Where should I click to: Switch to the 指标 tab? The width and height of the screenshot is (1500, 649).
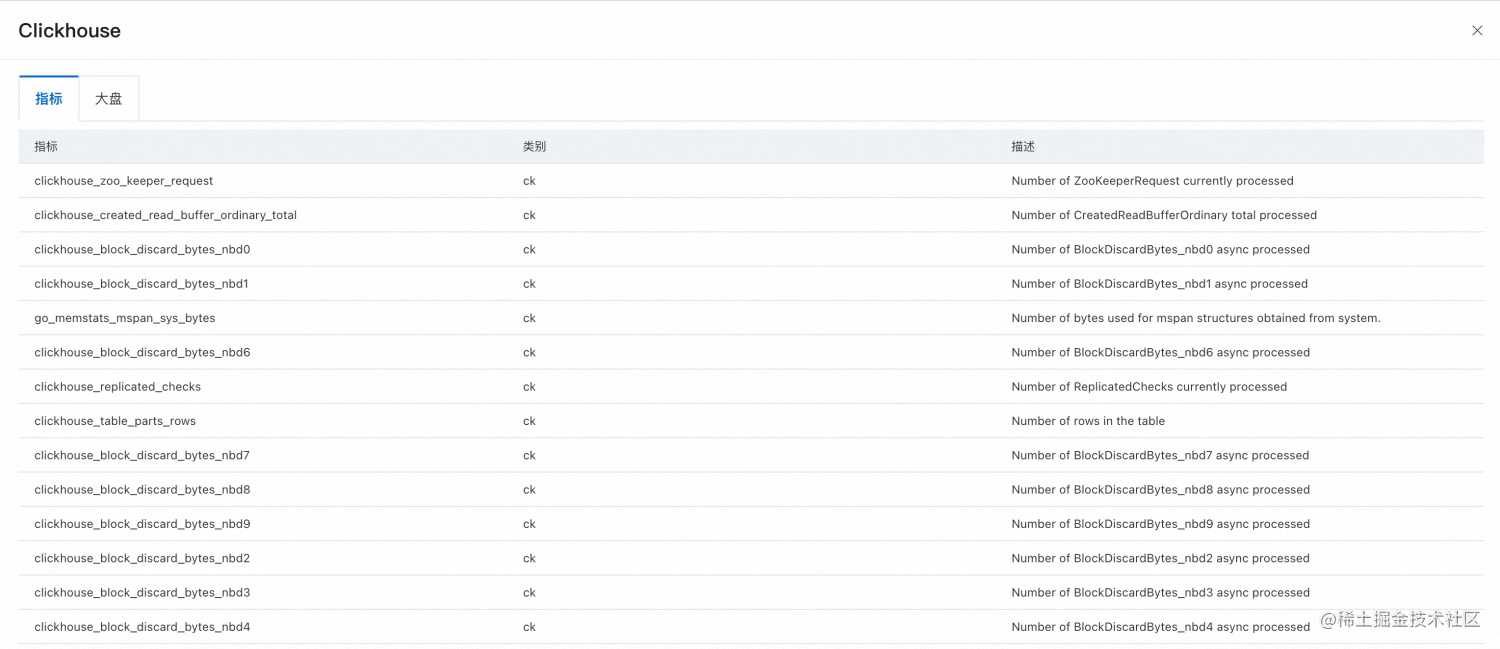[49, 99]
